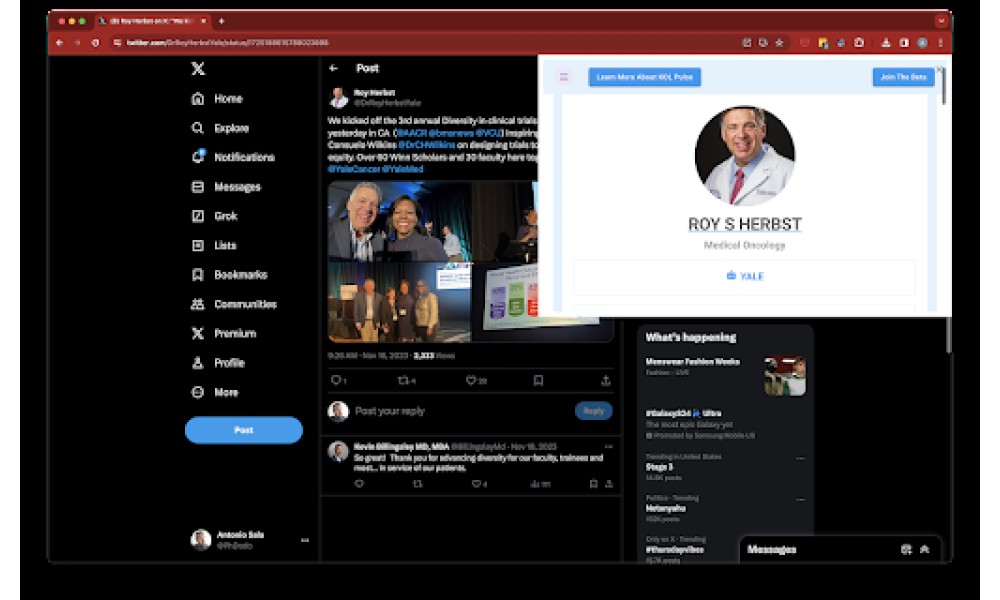Screen dimensions: 1000x600
Task: Open Premium page label
Action: (235, 333)
